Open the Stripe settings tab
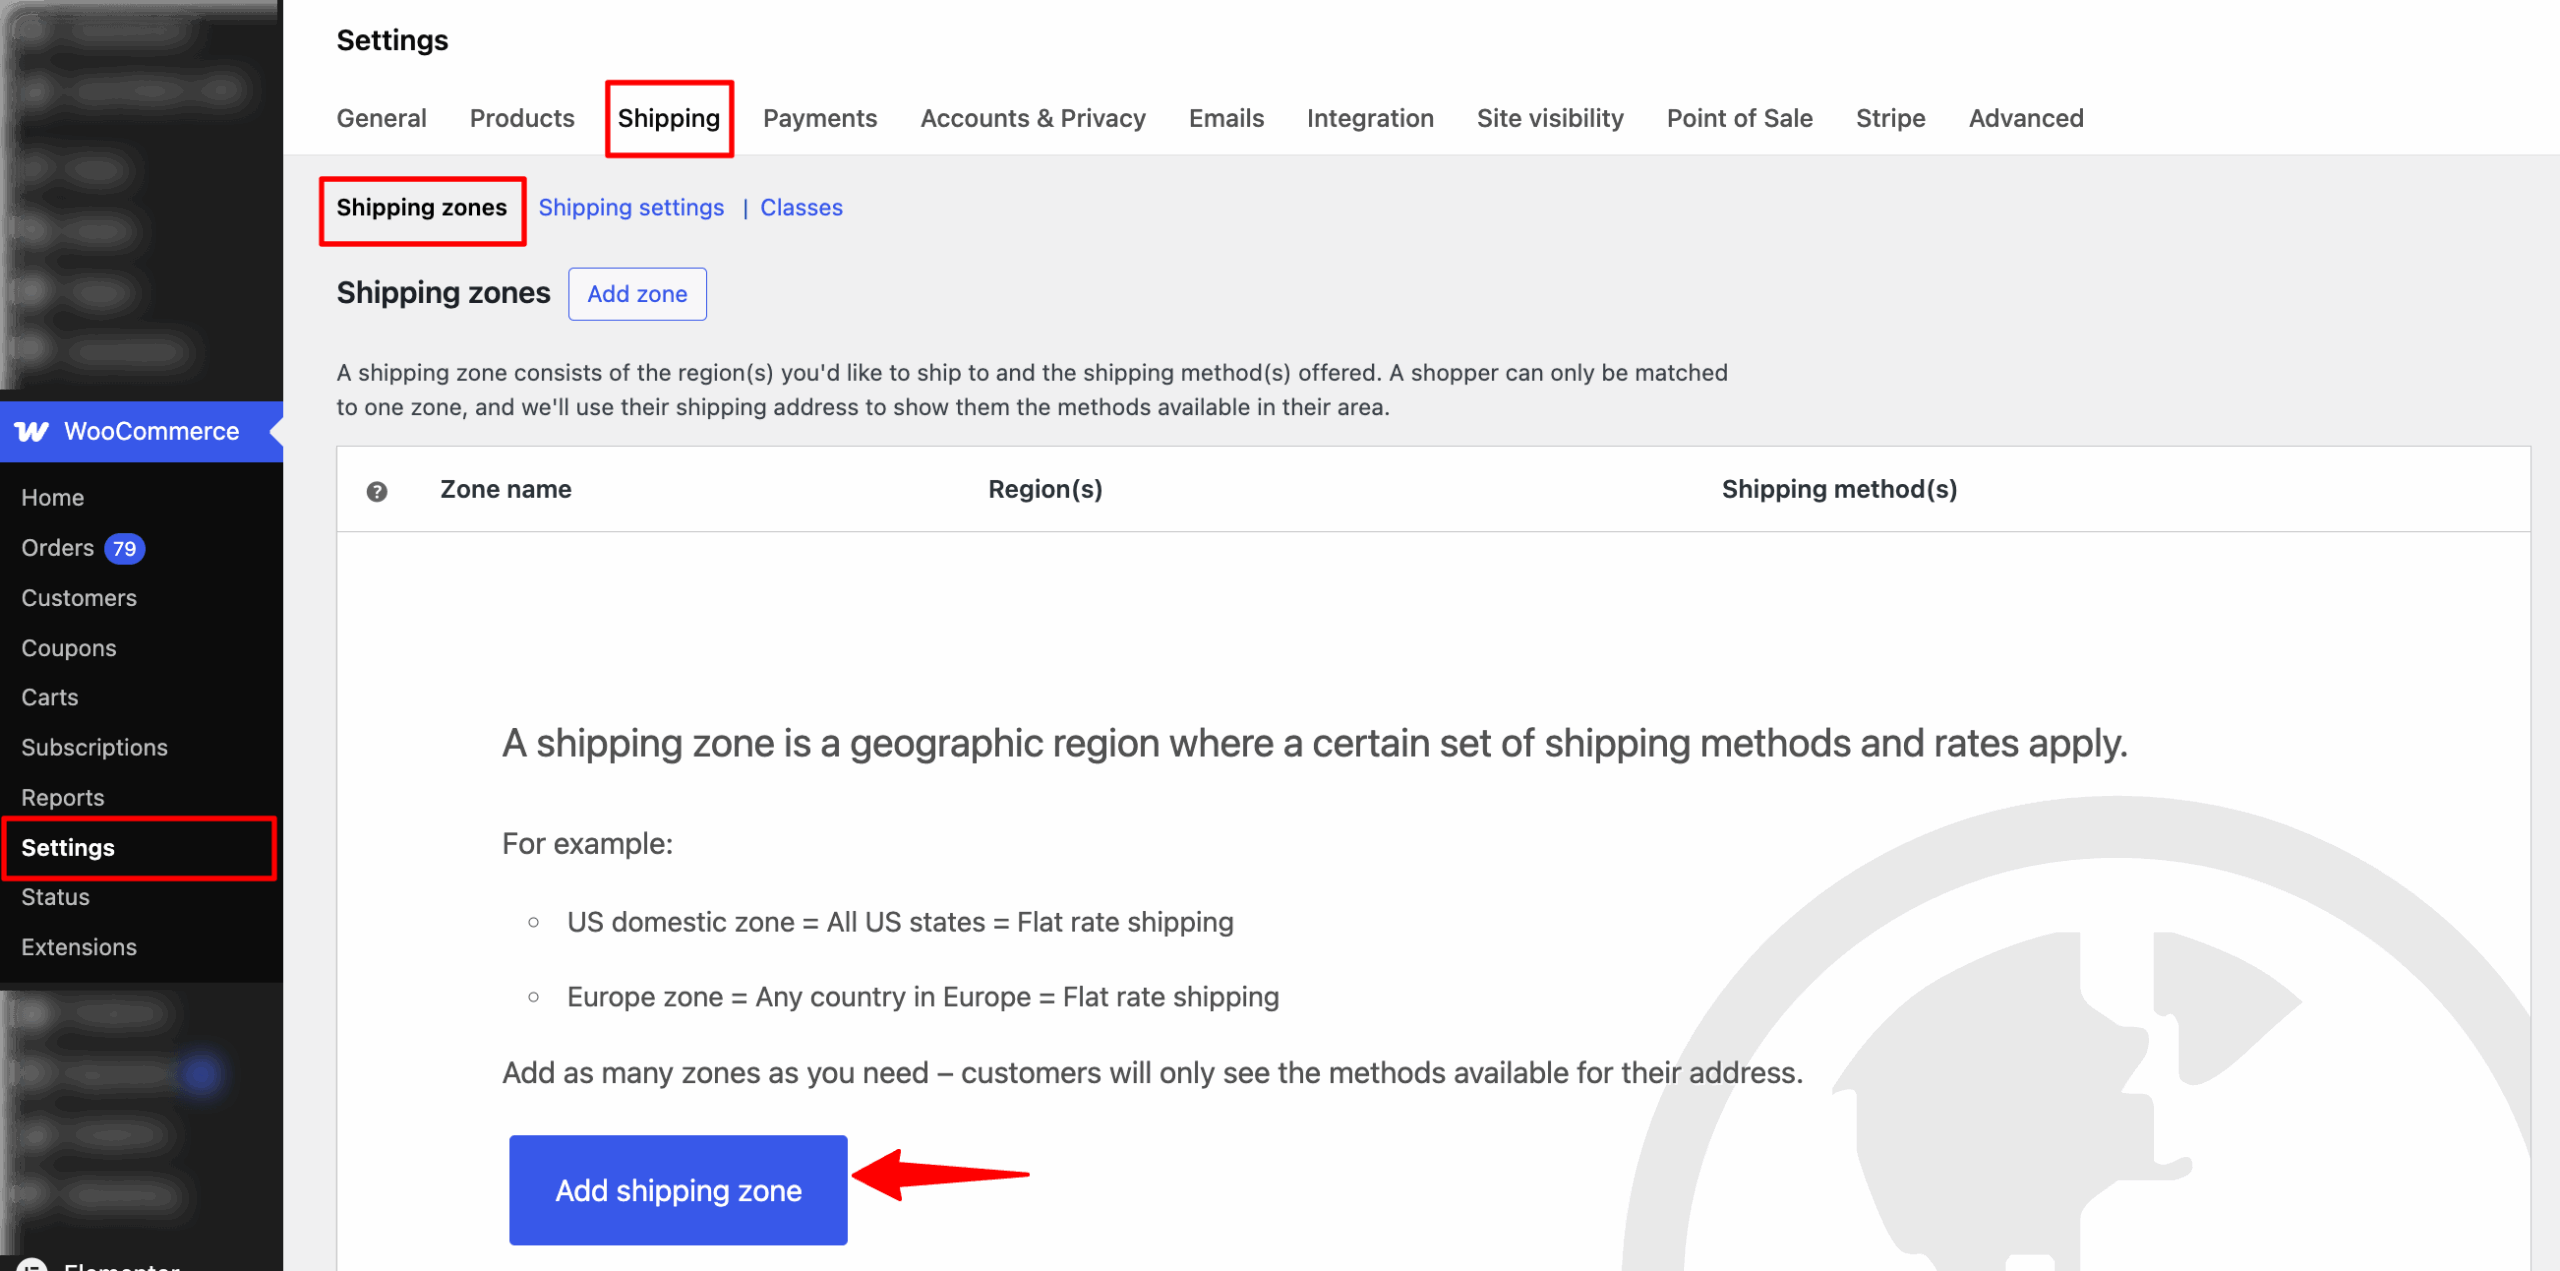Image resolution: width=2560 pixels, height=1271 pixels. (1890, 118)
